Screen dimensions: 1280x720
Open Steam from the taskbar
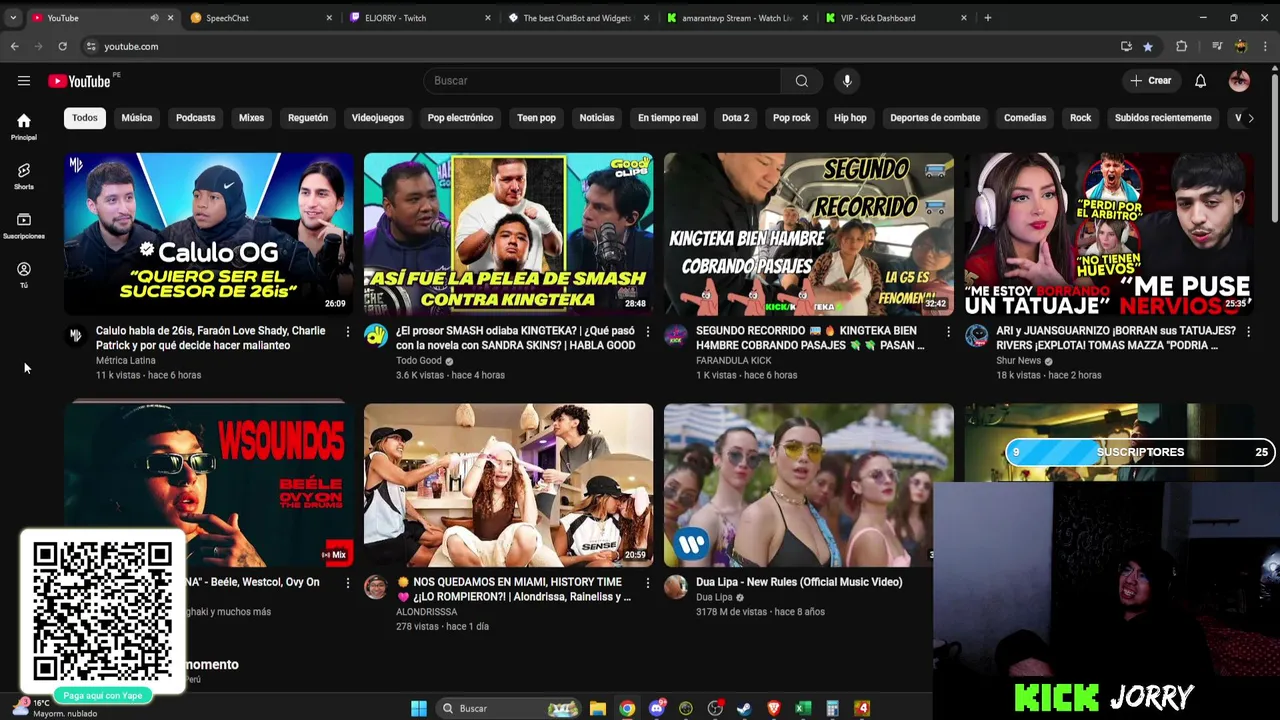(743, 708)
